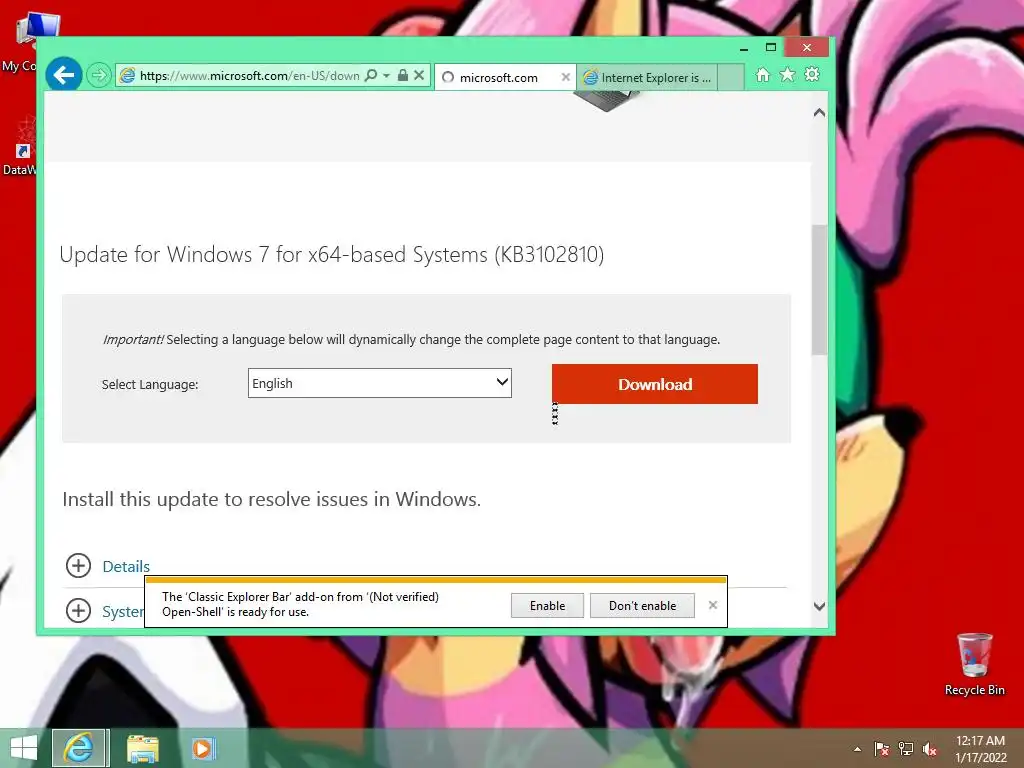1024x768 pixels.
Task: Show hidden tray icons arrow
Action: (x=857, y=749)
